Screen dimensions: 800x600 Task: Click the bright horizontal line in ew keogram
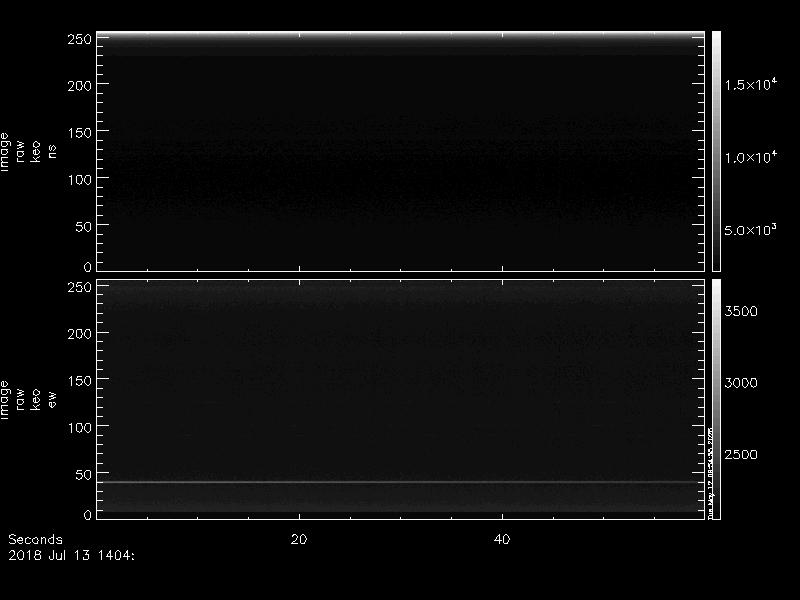pyautogui.click(x=401, y=482)
